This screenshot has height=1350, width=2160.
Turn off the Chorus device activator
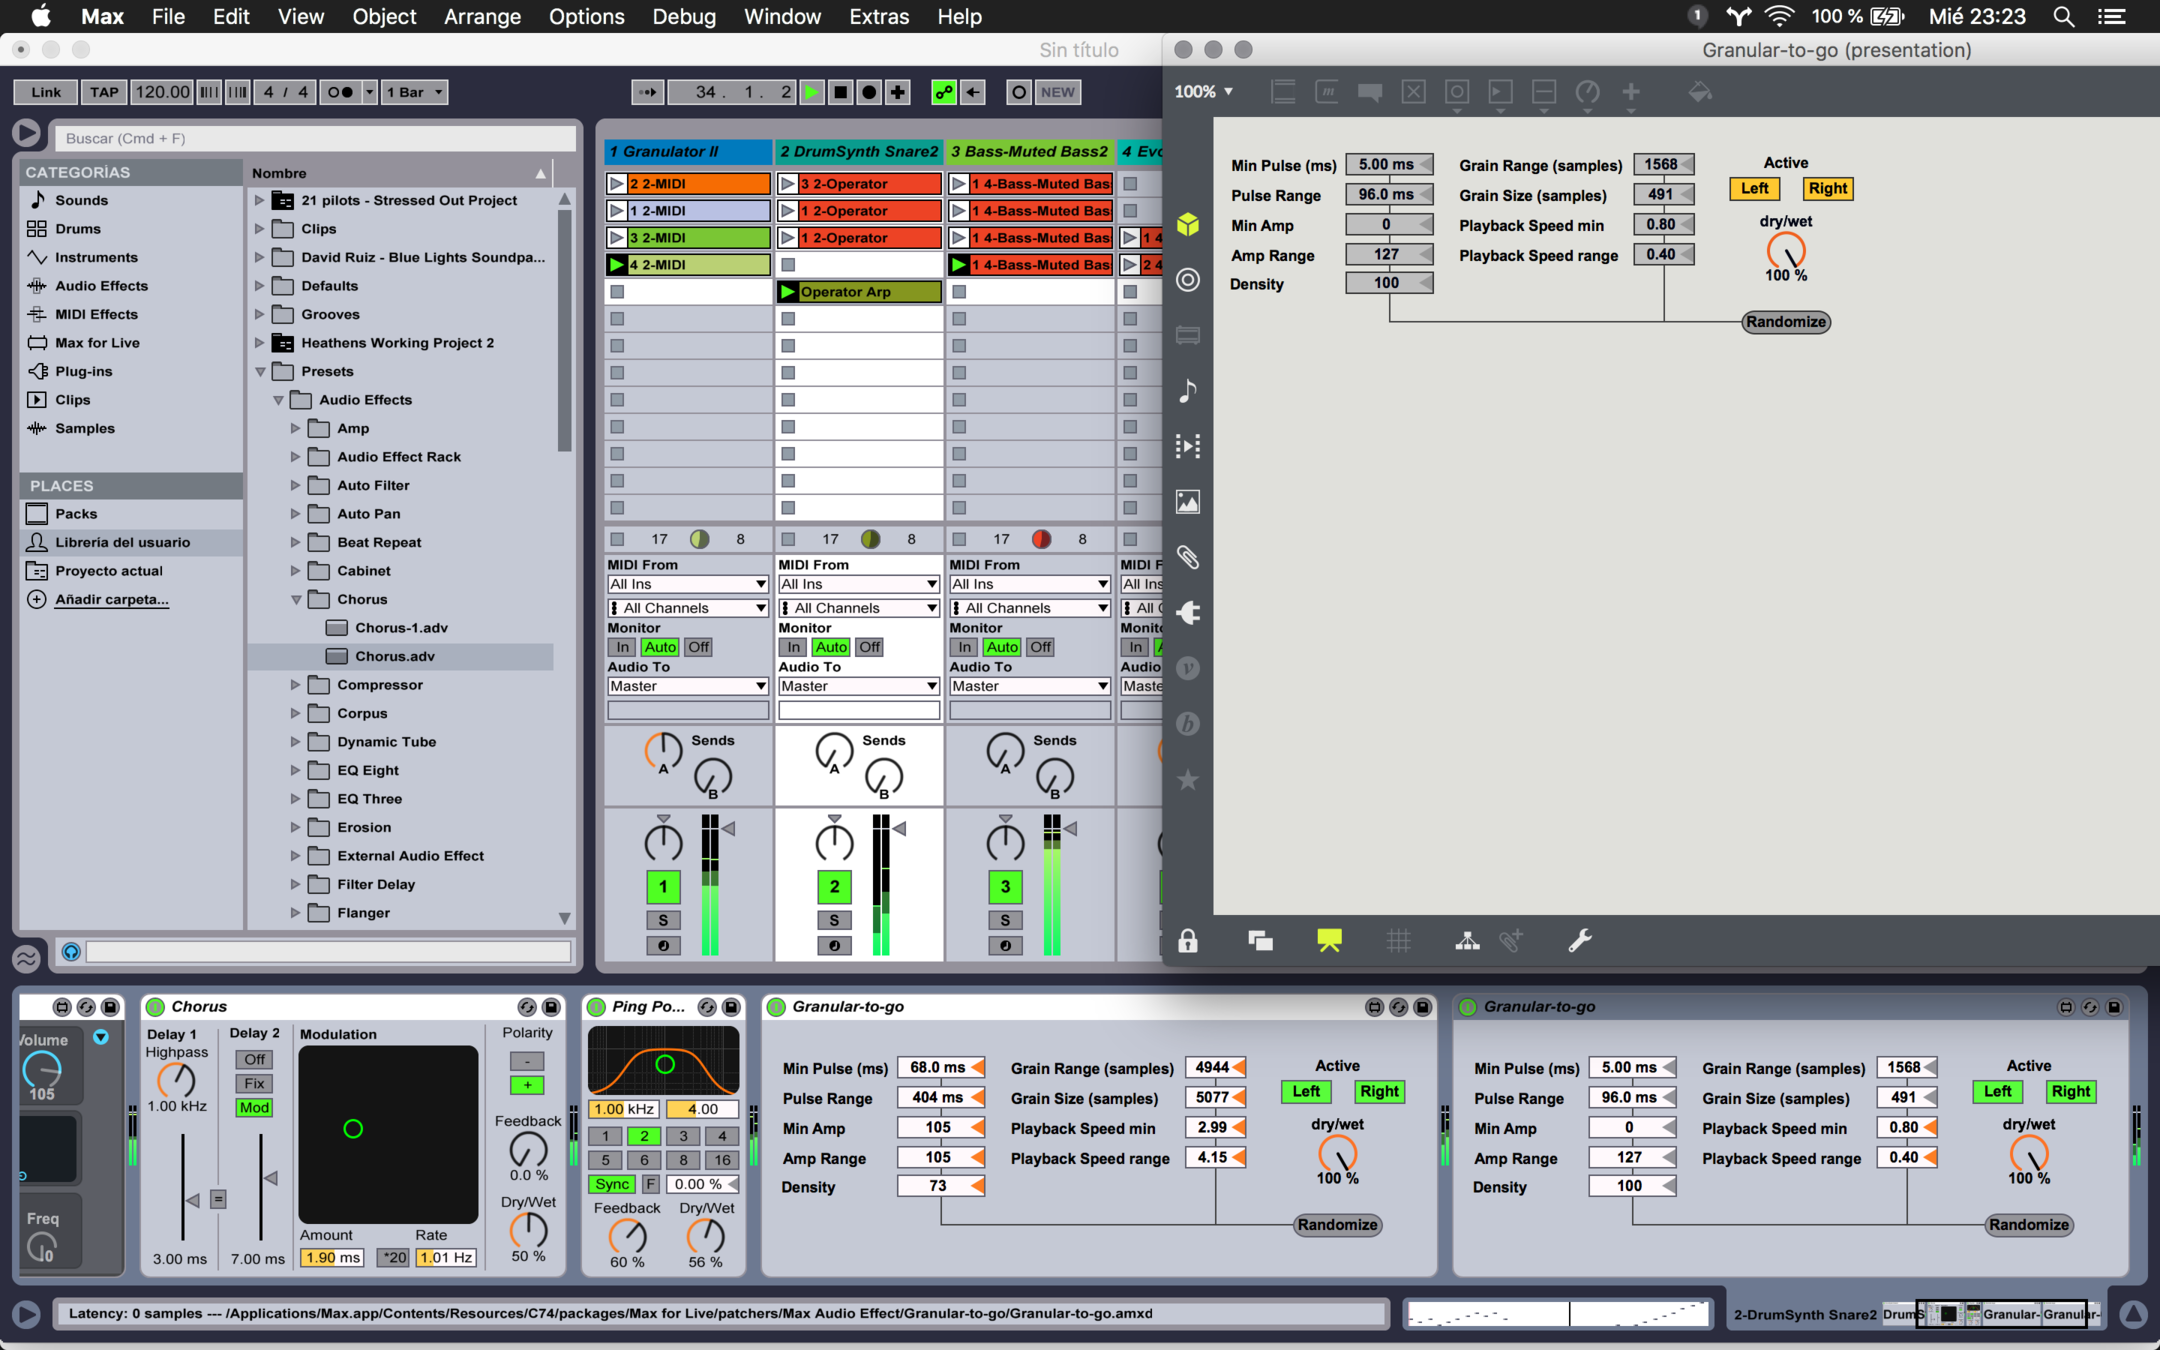[156, 1007]
